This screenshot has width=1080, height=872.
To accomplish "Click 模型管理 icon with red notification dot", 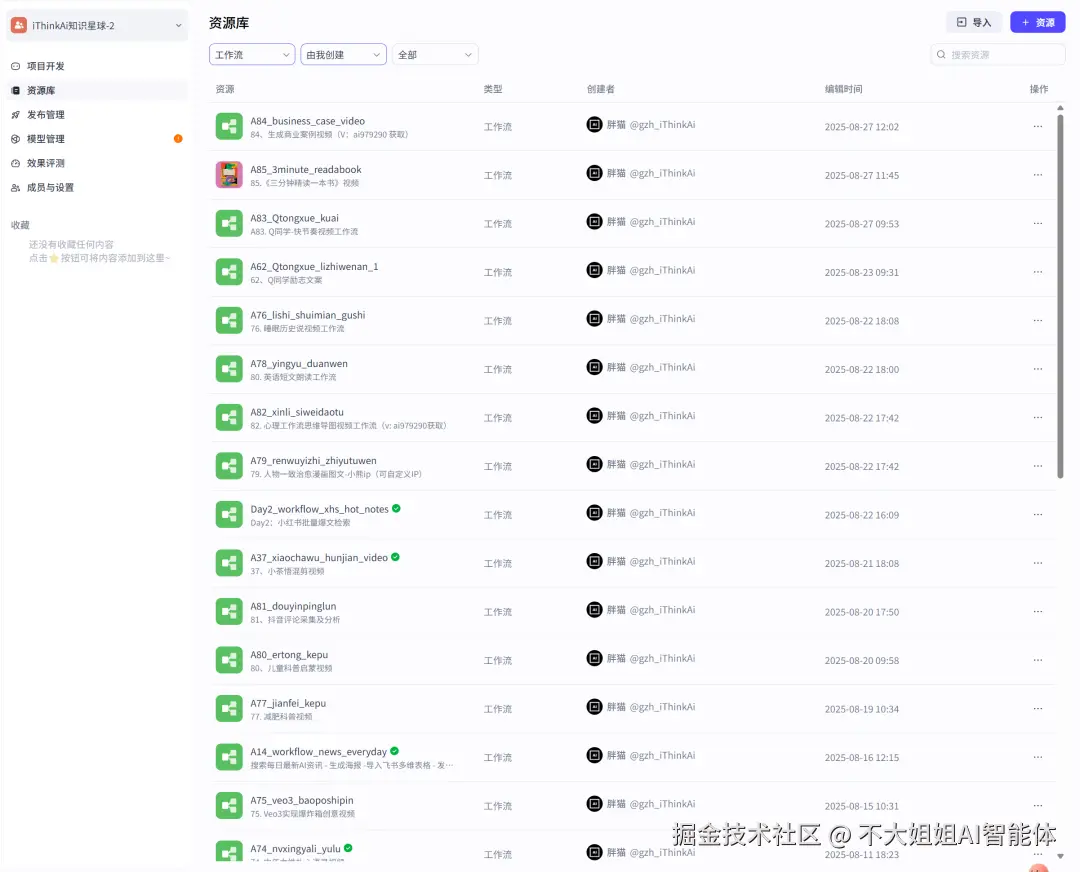I will pyautogui.click(x=14, y=138).
